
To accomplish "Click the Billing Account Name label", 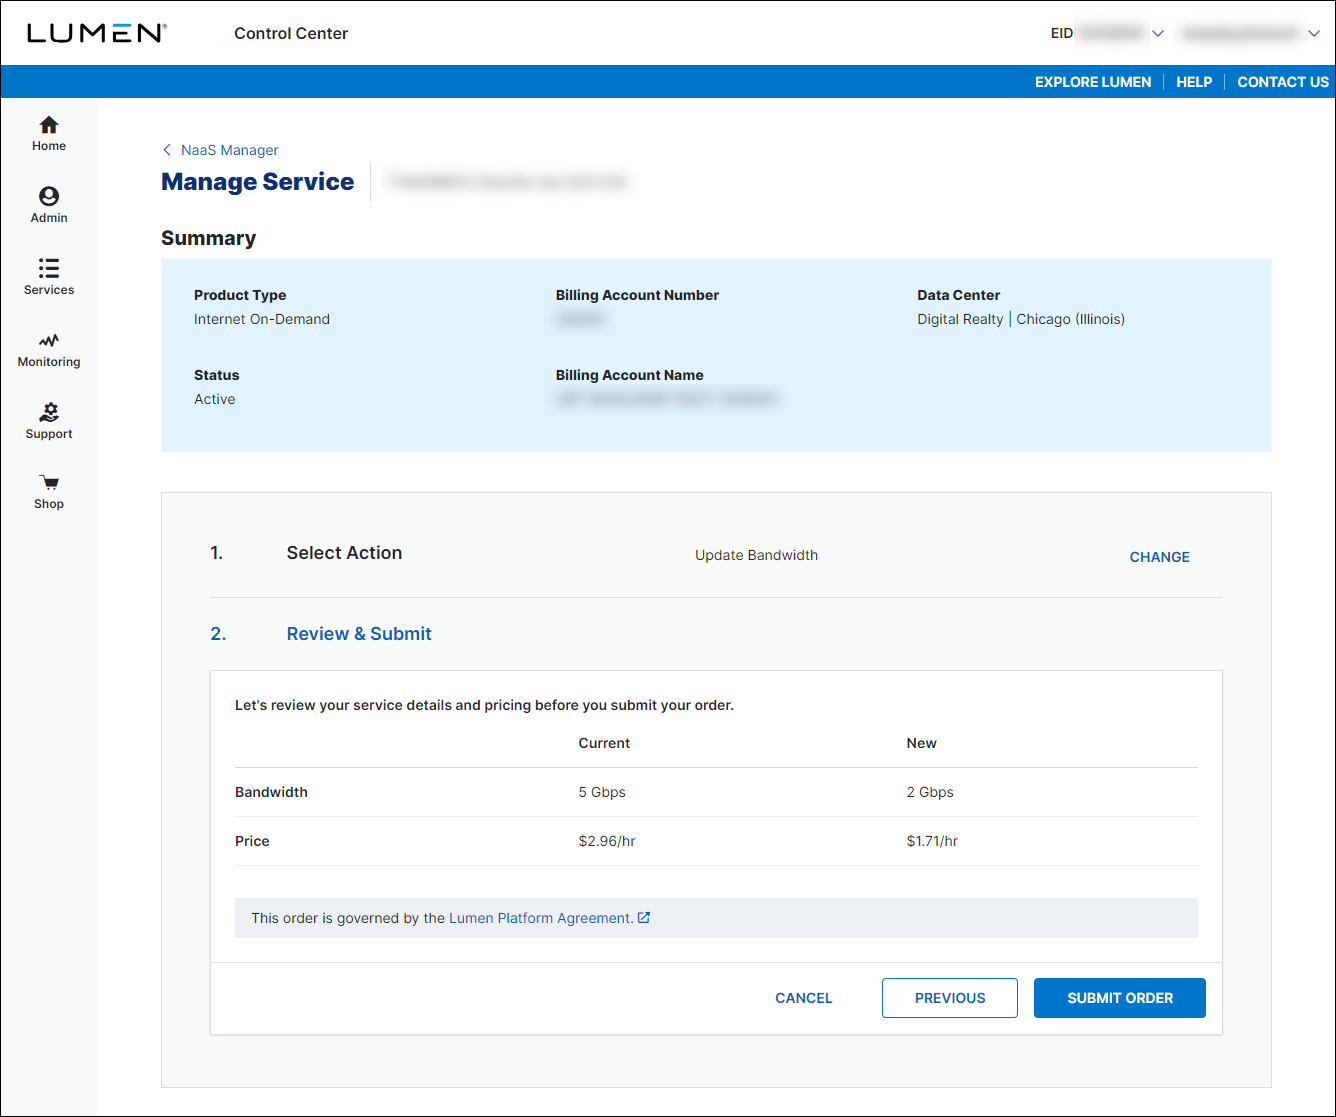I will (629, 375).
